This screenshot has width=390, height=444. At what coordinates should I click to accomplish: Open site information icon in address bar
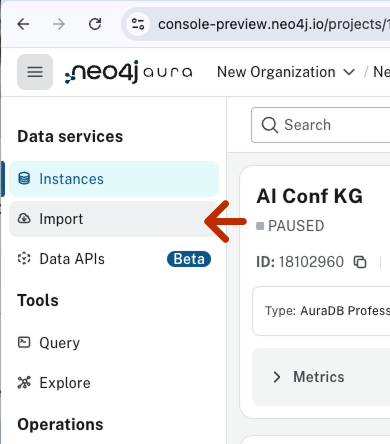(x=138, y=24)
